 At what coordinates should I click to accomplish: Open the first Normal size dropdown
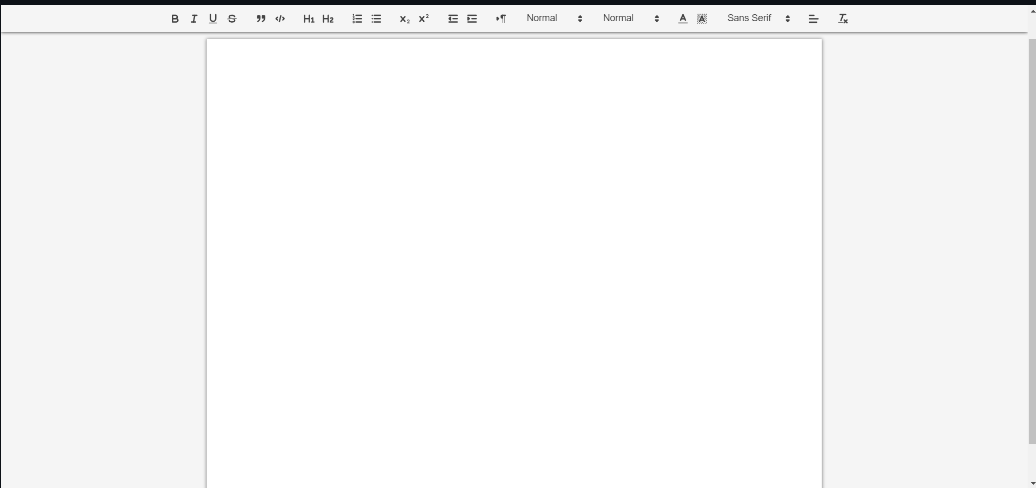pos(554,18)
